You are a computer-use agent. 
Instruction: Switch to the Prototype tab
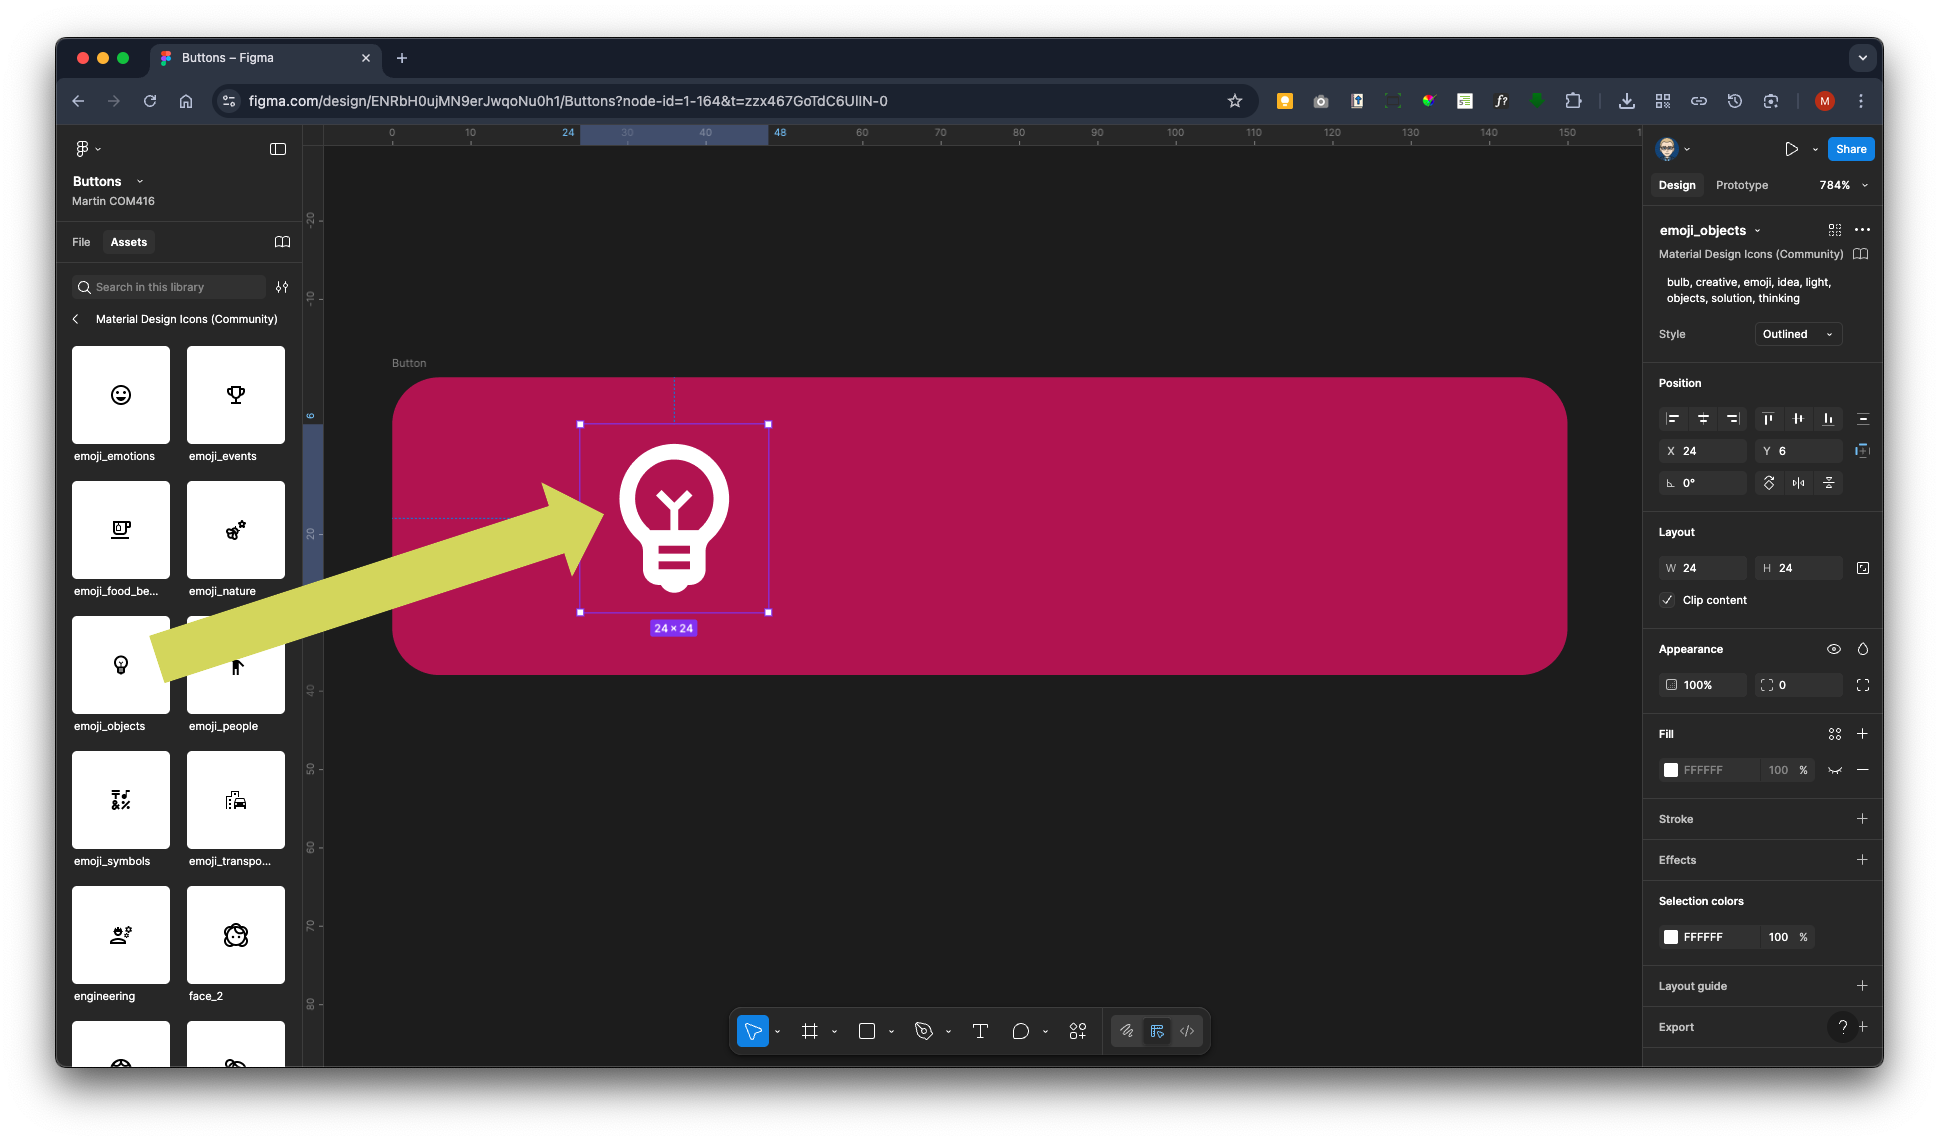[1741, 185]
